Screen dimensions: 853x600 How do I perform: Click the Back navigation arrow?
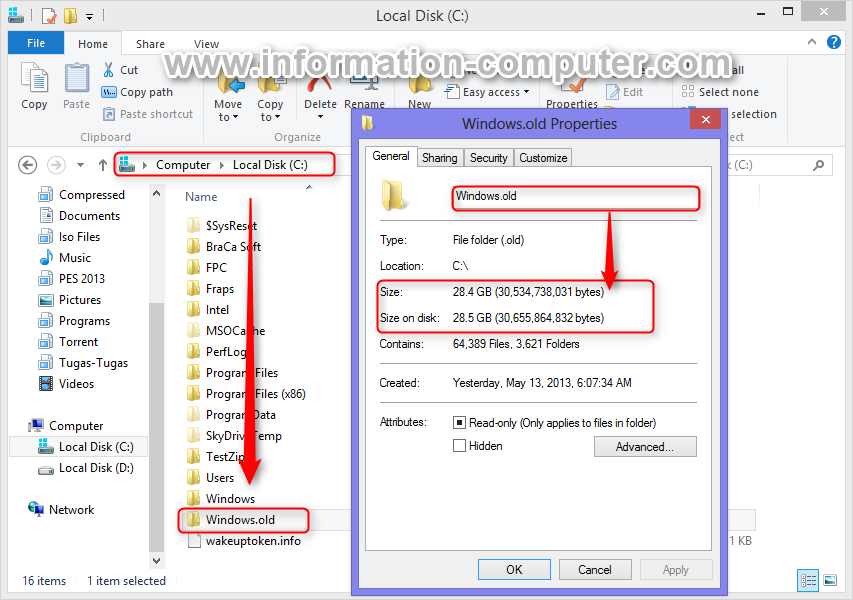tap(27, 164)
